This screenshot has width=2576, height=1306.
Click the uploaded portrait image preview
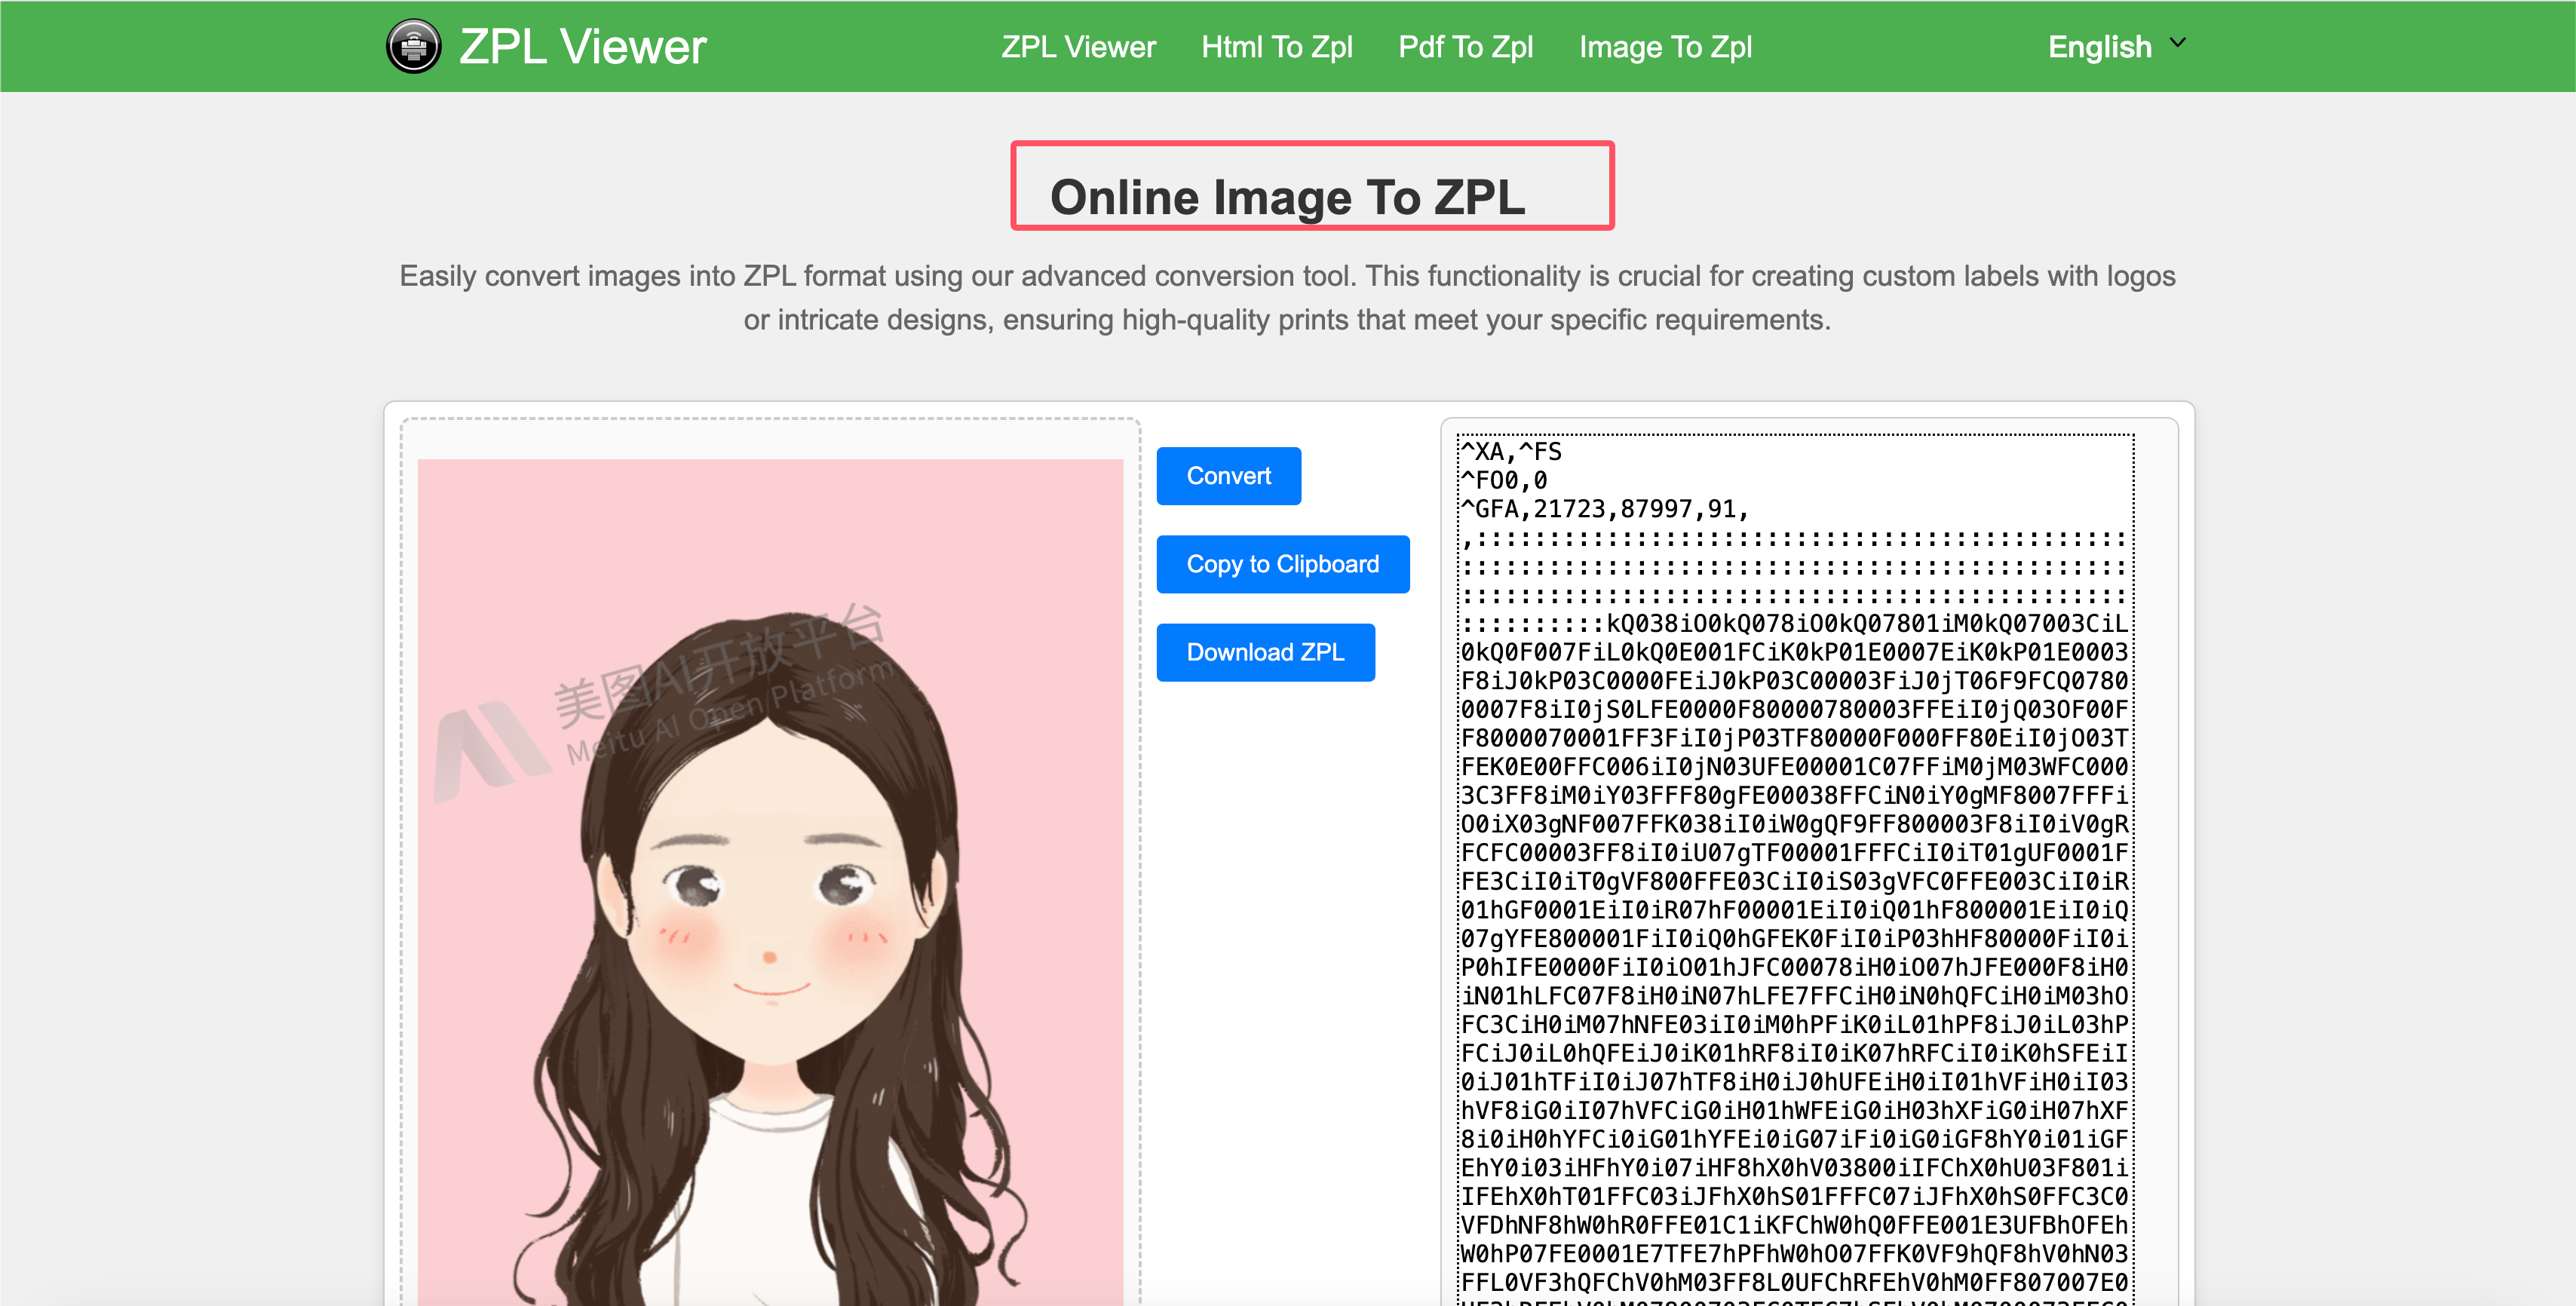click(x=770, y=882)
